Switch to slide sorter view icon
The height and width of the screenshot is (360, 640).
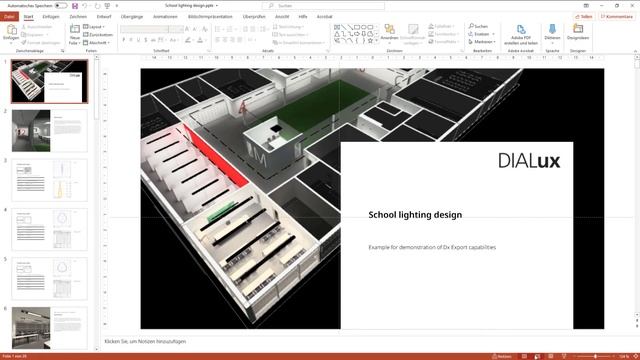(537, 356)
